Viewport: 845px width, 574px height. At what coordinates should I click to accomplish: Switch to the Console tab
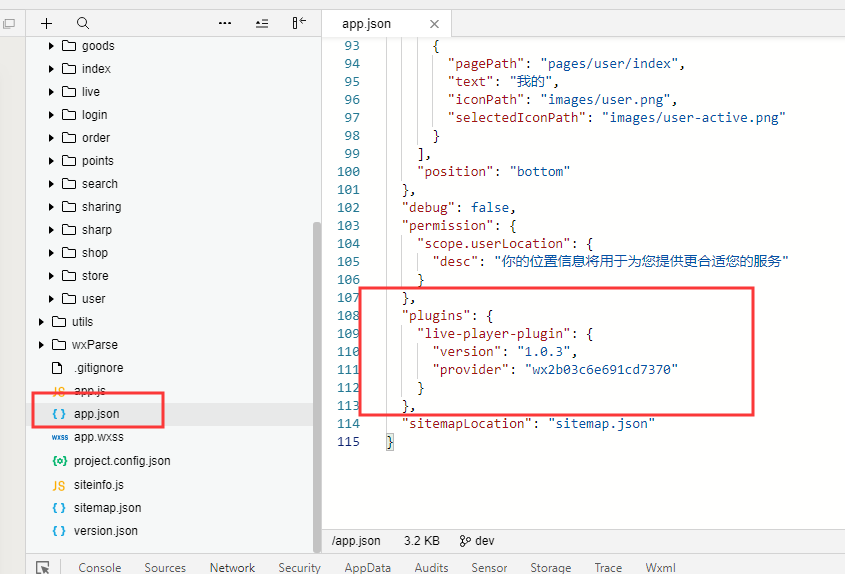coord(100,567)
